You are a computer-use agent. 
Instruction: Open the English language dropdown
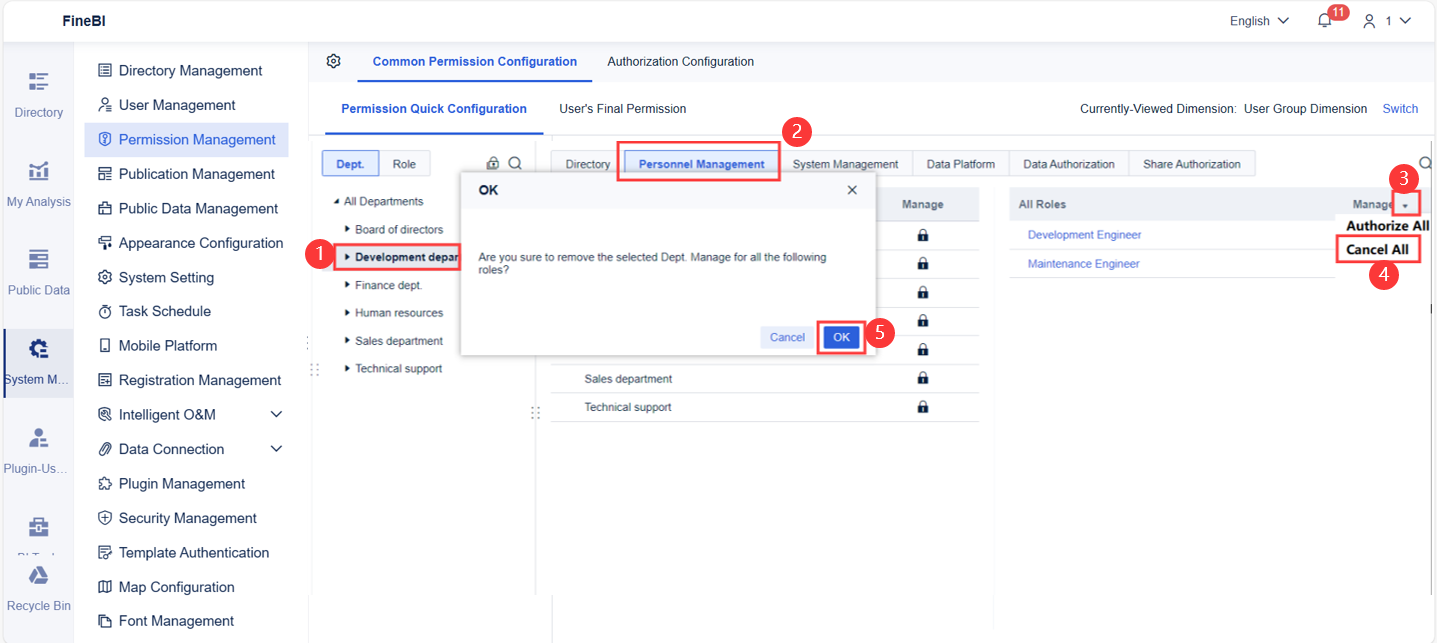point(1257,20)
